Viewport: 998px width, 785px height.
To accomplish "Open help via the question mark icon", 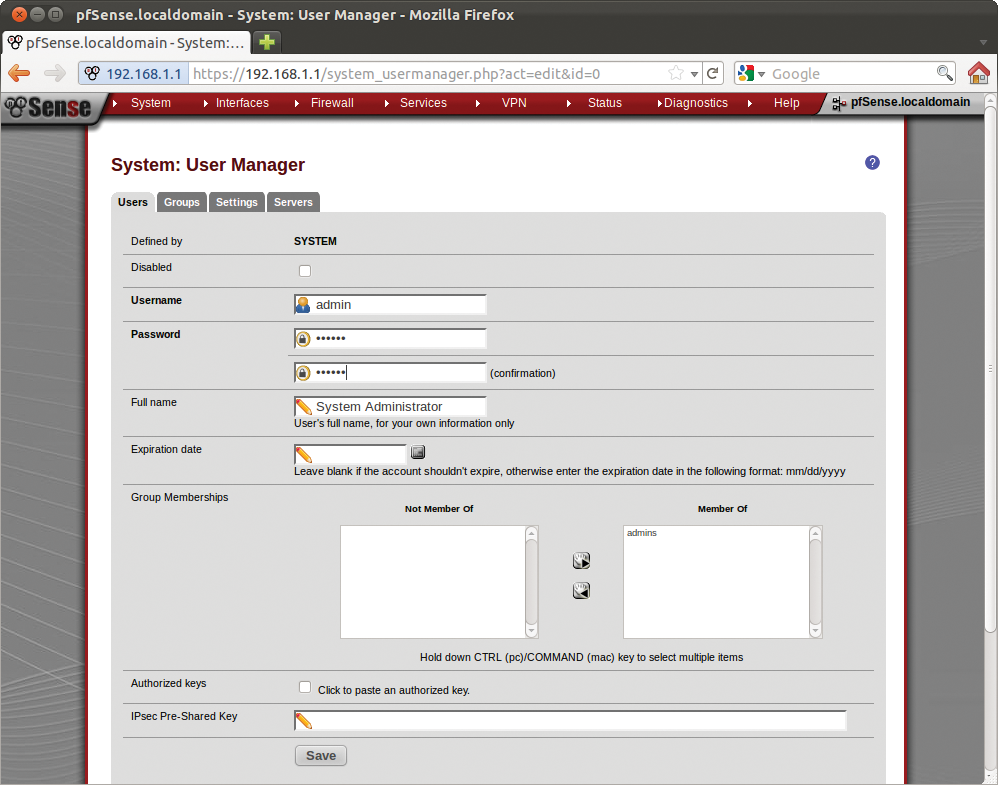I will (x=872, y=162).
